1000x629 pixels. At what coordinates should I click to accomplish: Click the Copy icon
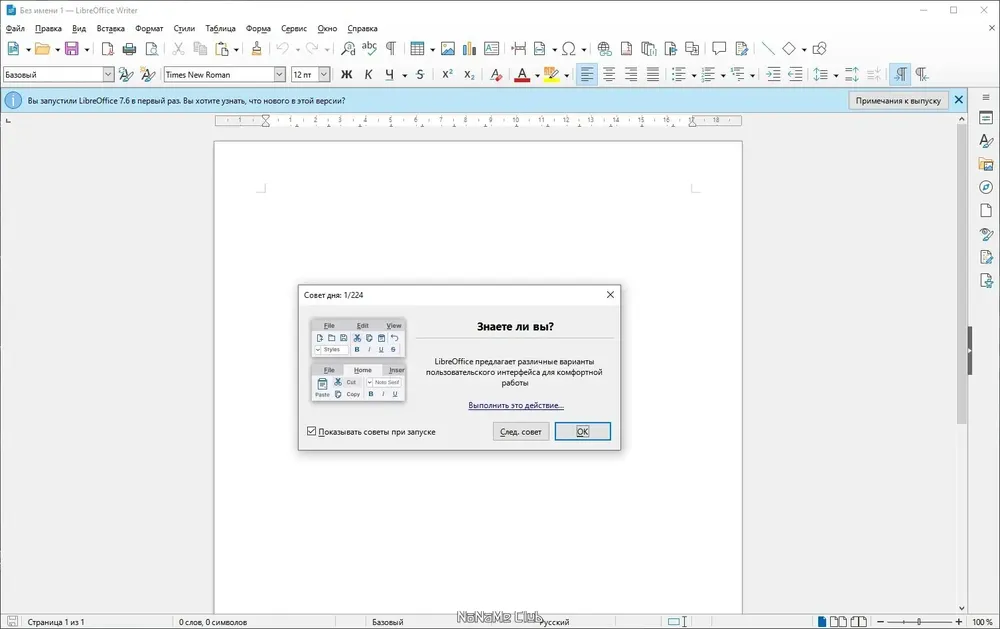200,48
